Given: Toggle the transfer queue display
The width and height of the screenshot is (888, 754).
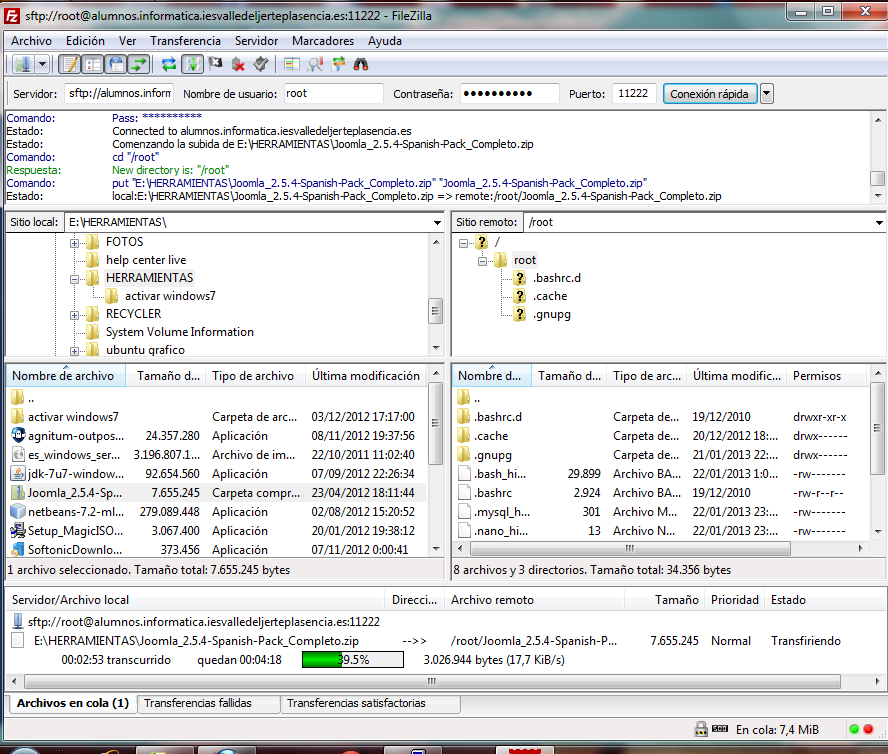Looking at the screenshot, I should [x=139, y=64].
